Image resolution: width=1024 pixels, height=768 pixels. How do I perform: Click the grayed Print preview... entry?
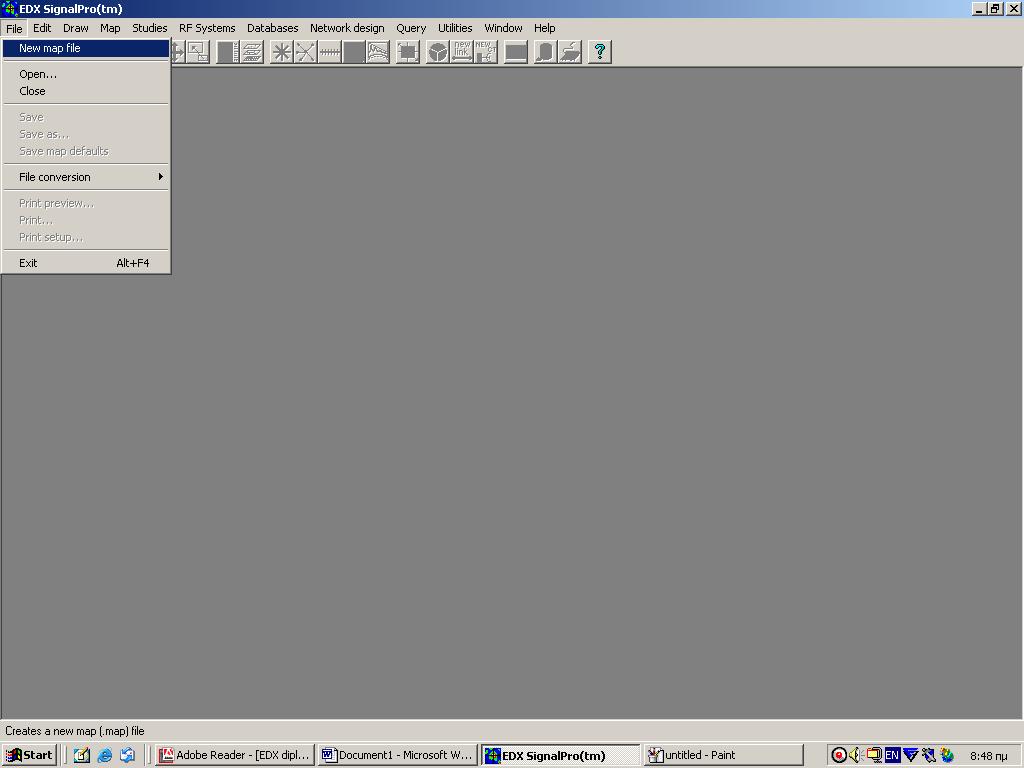click(x=86, y=203)
